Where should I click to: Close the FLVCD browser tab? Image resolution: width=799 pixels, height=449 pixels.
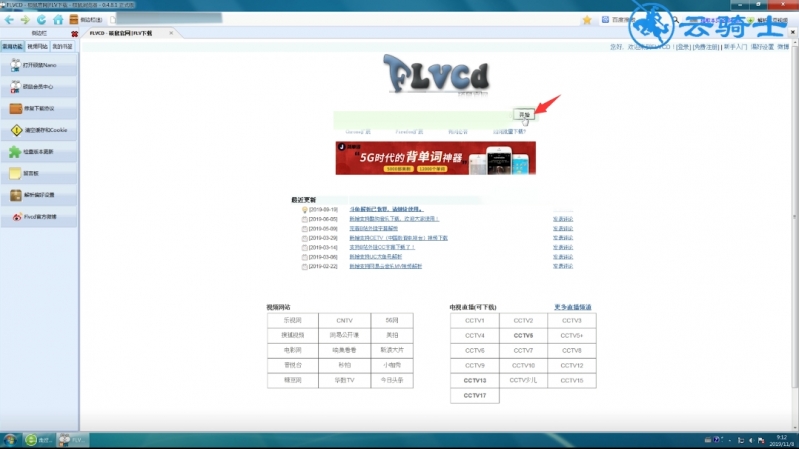point(171,33)
